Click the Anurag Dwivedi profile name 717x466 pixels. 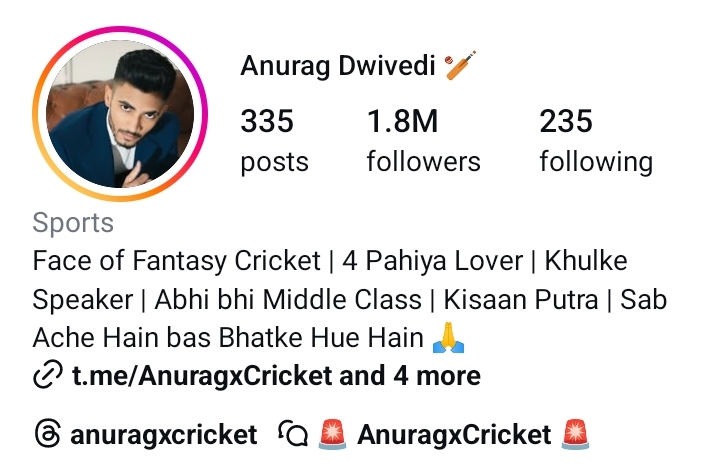(x=337, y=65)
